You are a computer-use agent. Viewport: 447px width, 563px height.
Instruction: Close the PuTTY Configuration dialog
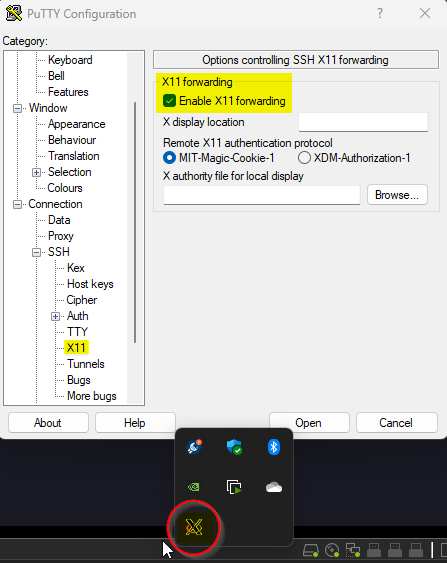point(425,13)
